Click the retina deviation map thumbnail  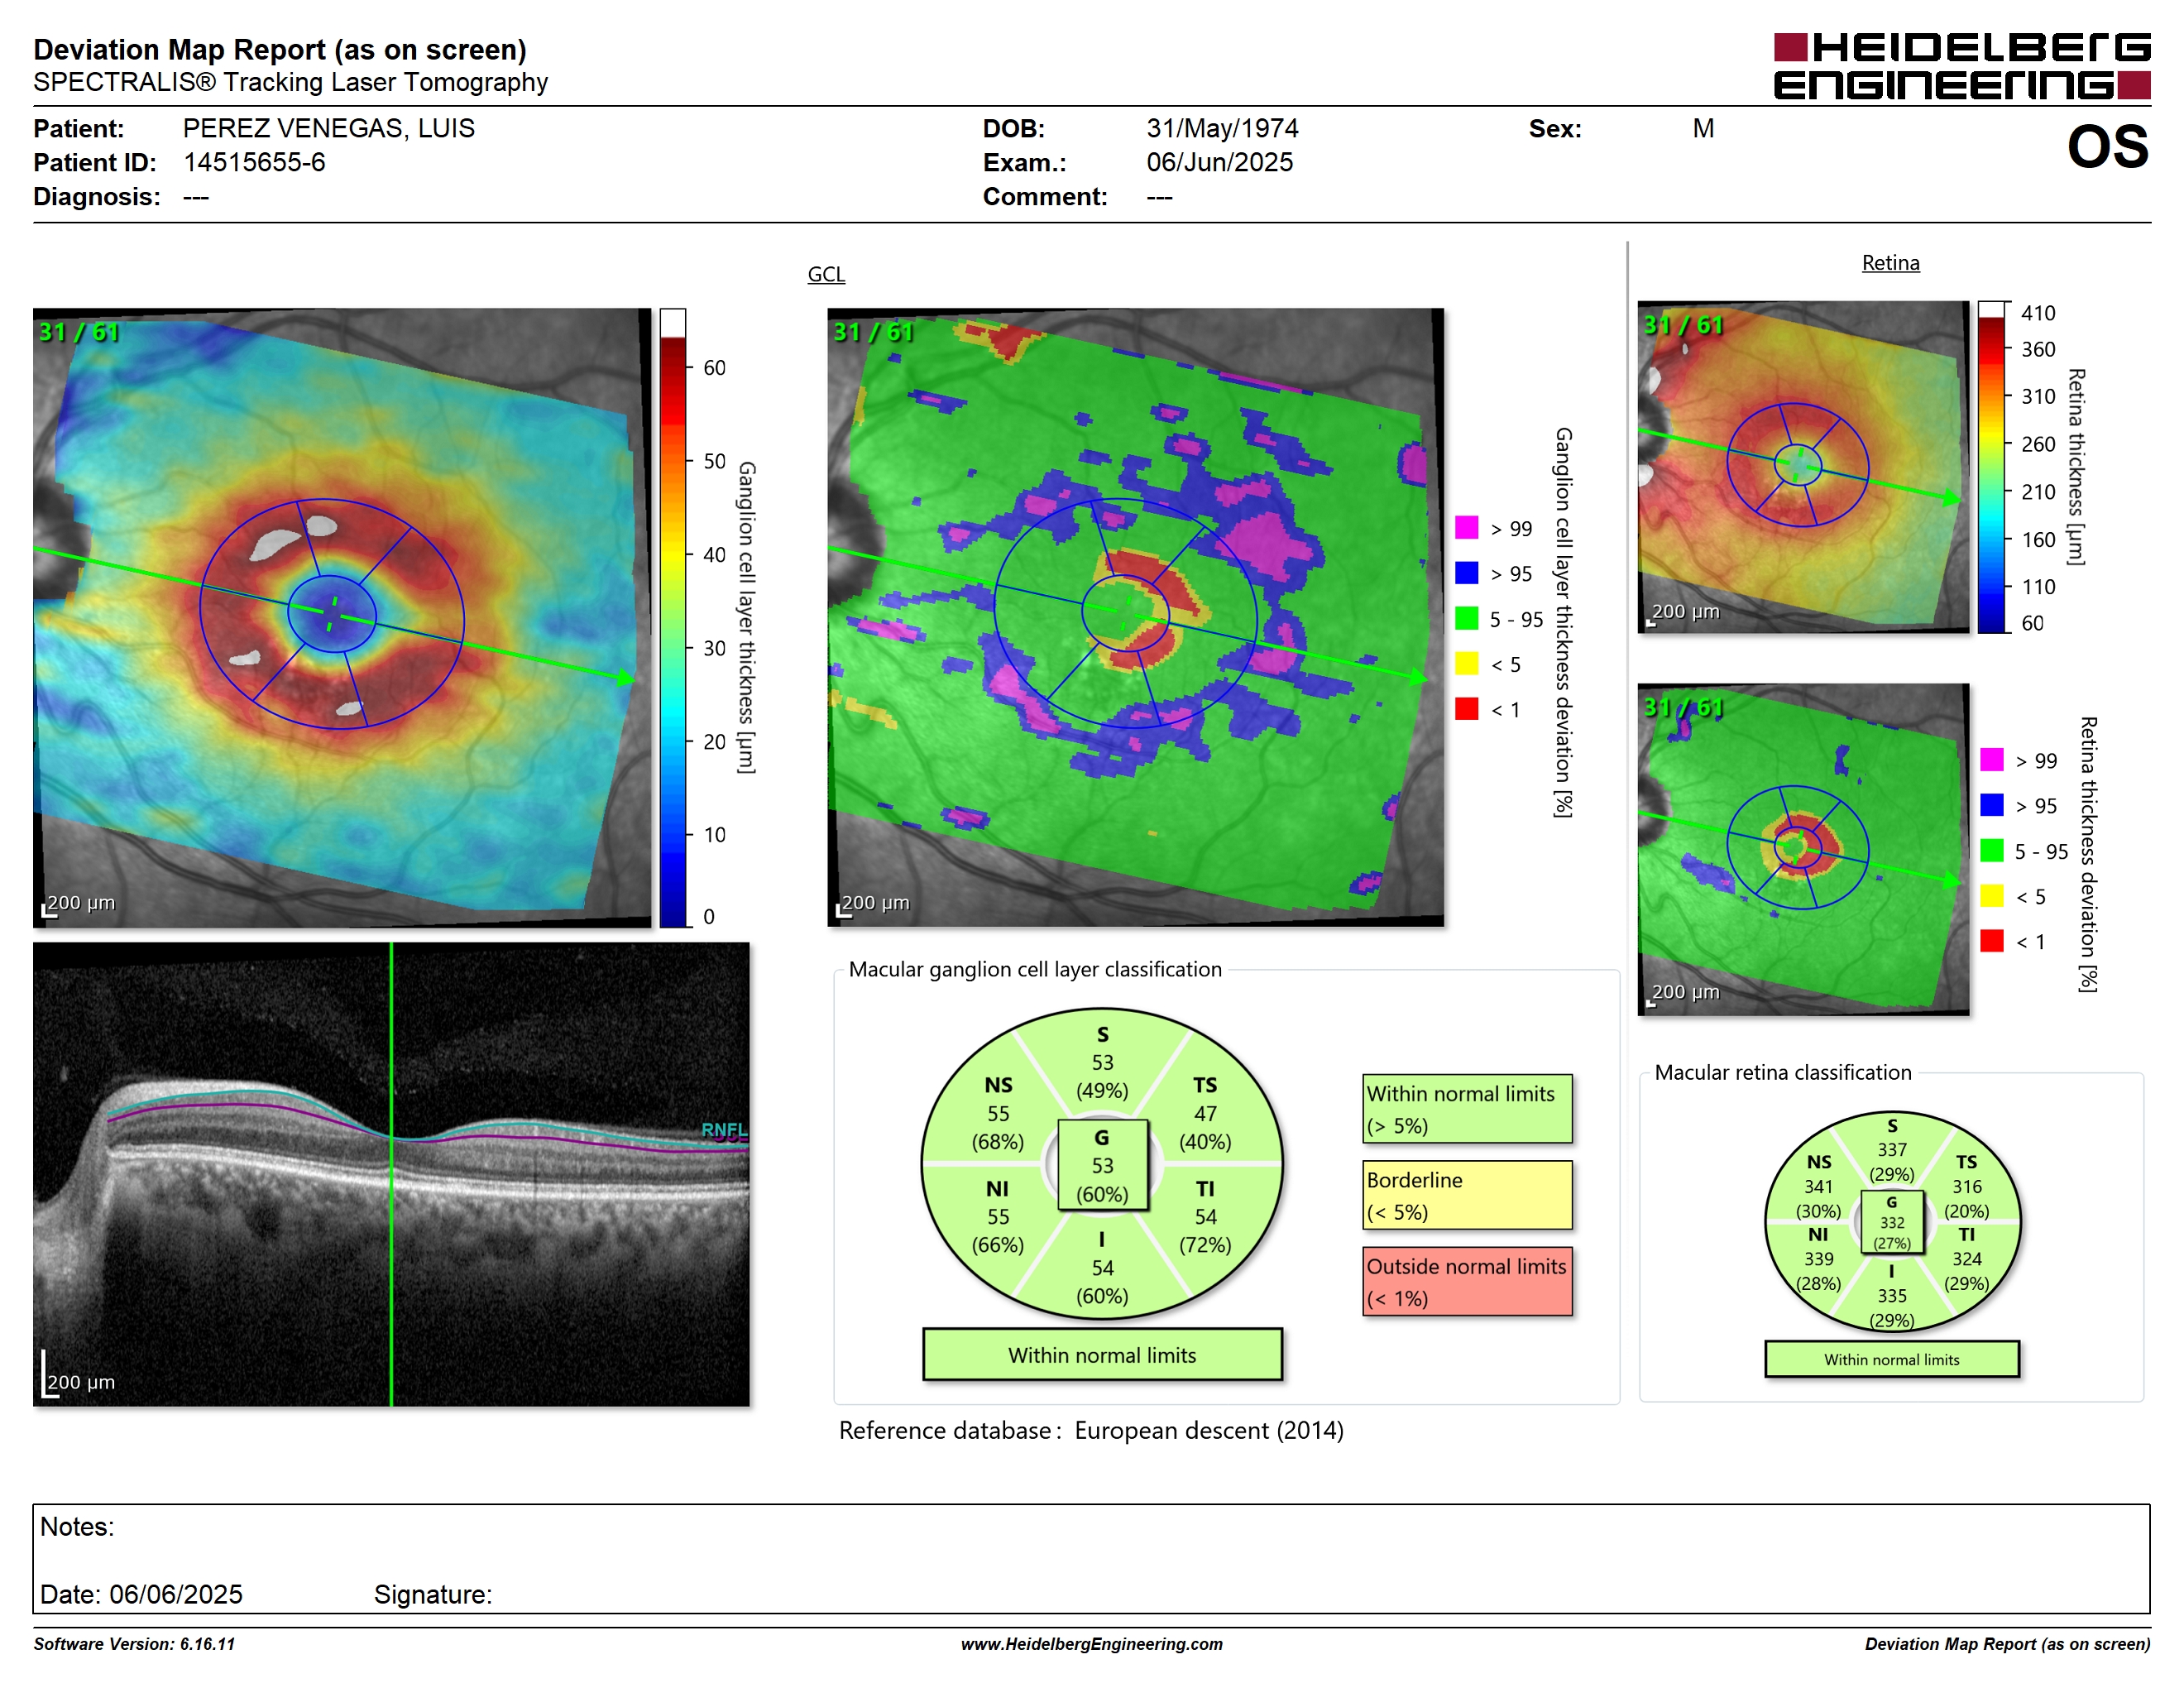1803,849
